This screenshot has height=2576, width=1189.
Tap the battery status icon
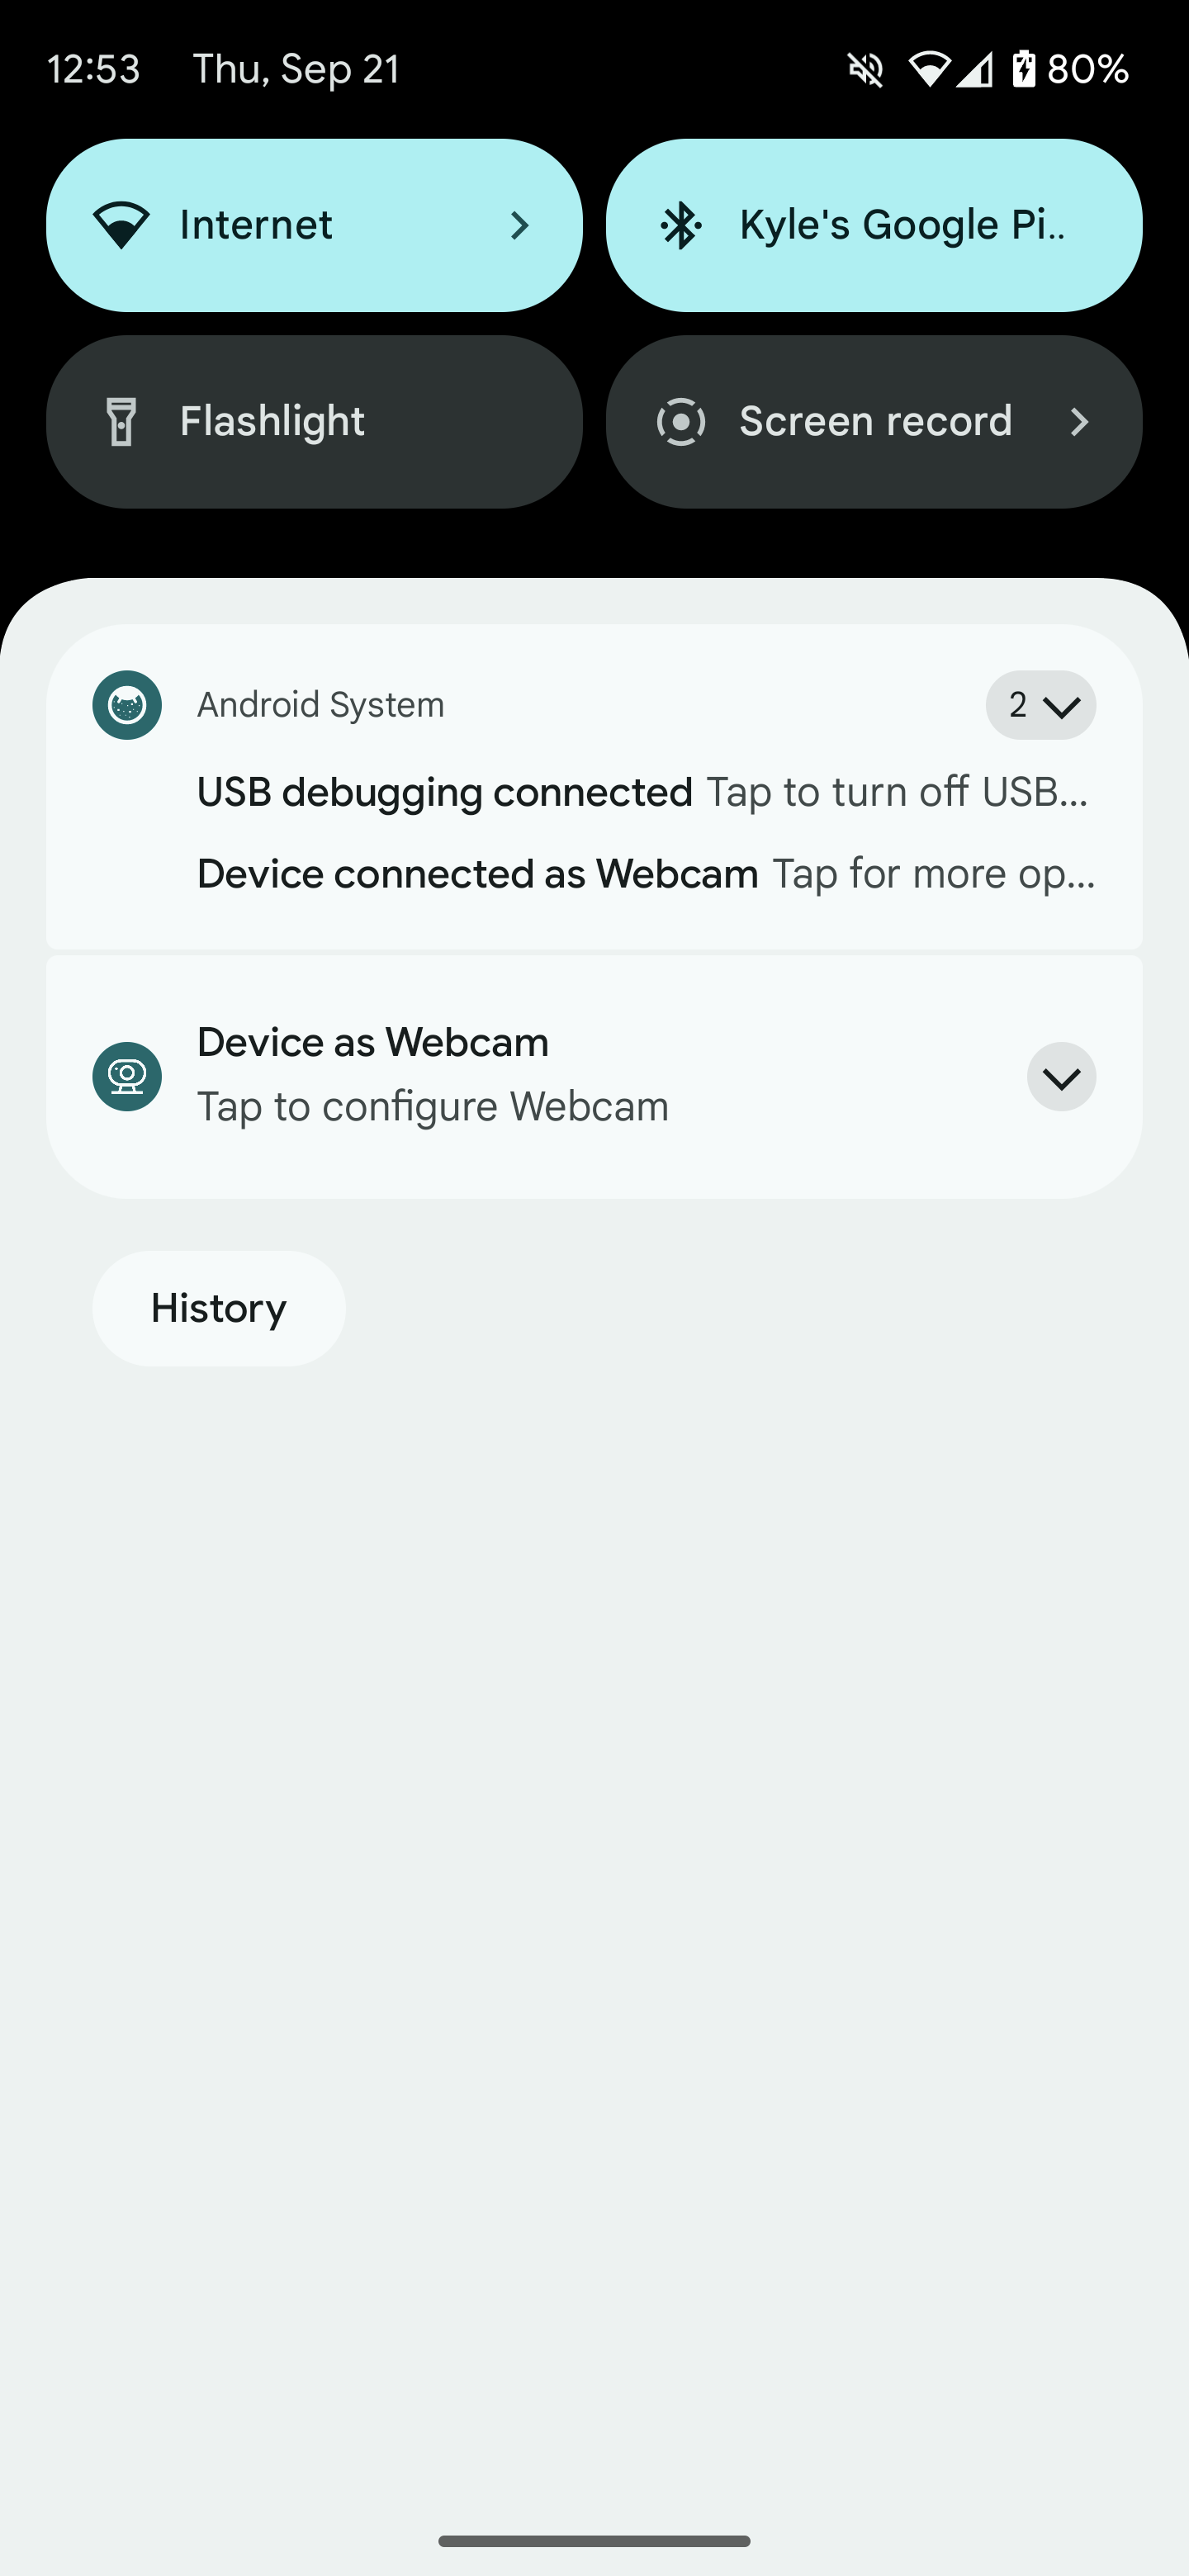1024,69
